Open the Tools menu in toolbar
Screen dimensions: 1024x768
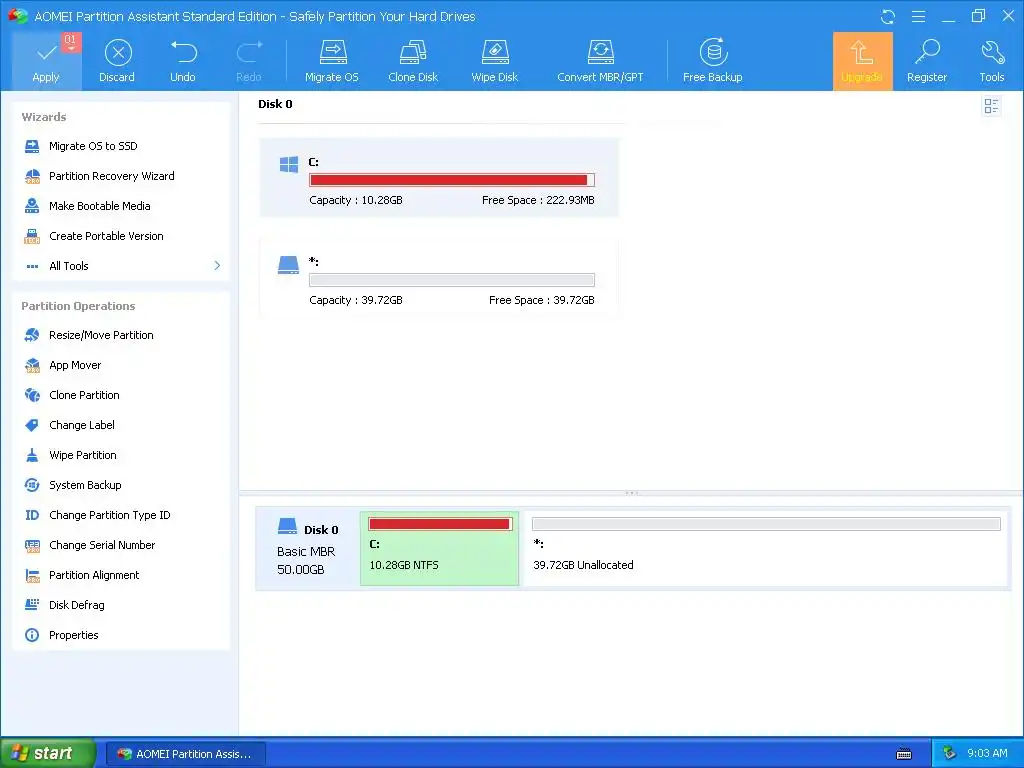click(x=991, y=61)
